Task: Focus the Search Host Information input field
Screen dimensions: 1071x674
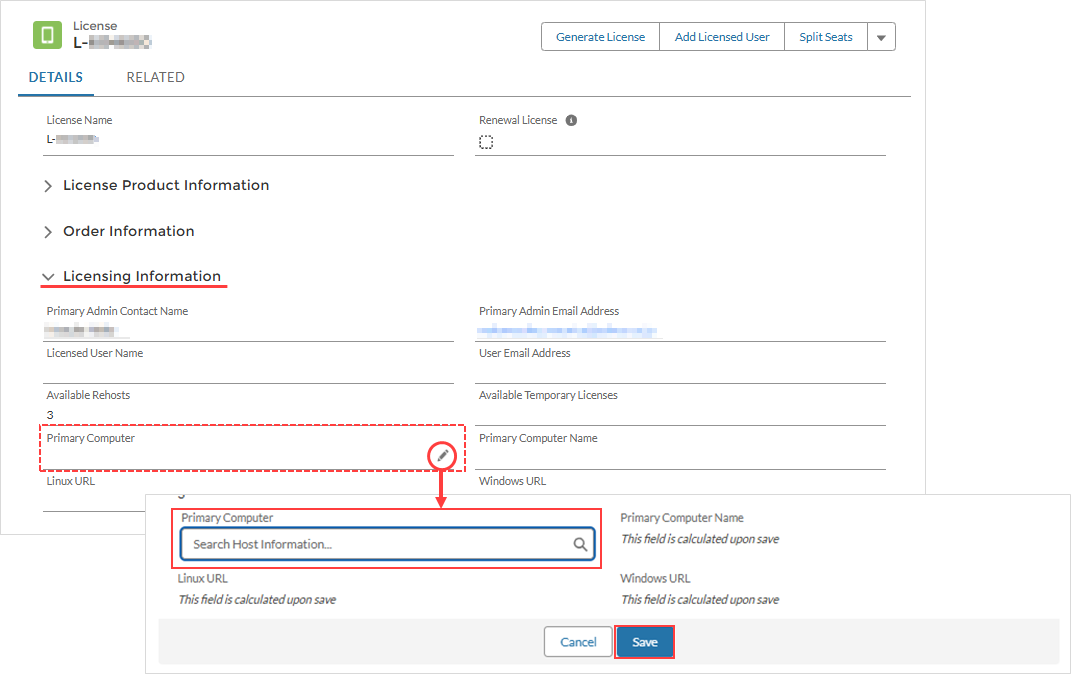Action: tap(378, 545)
